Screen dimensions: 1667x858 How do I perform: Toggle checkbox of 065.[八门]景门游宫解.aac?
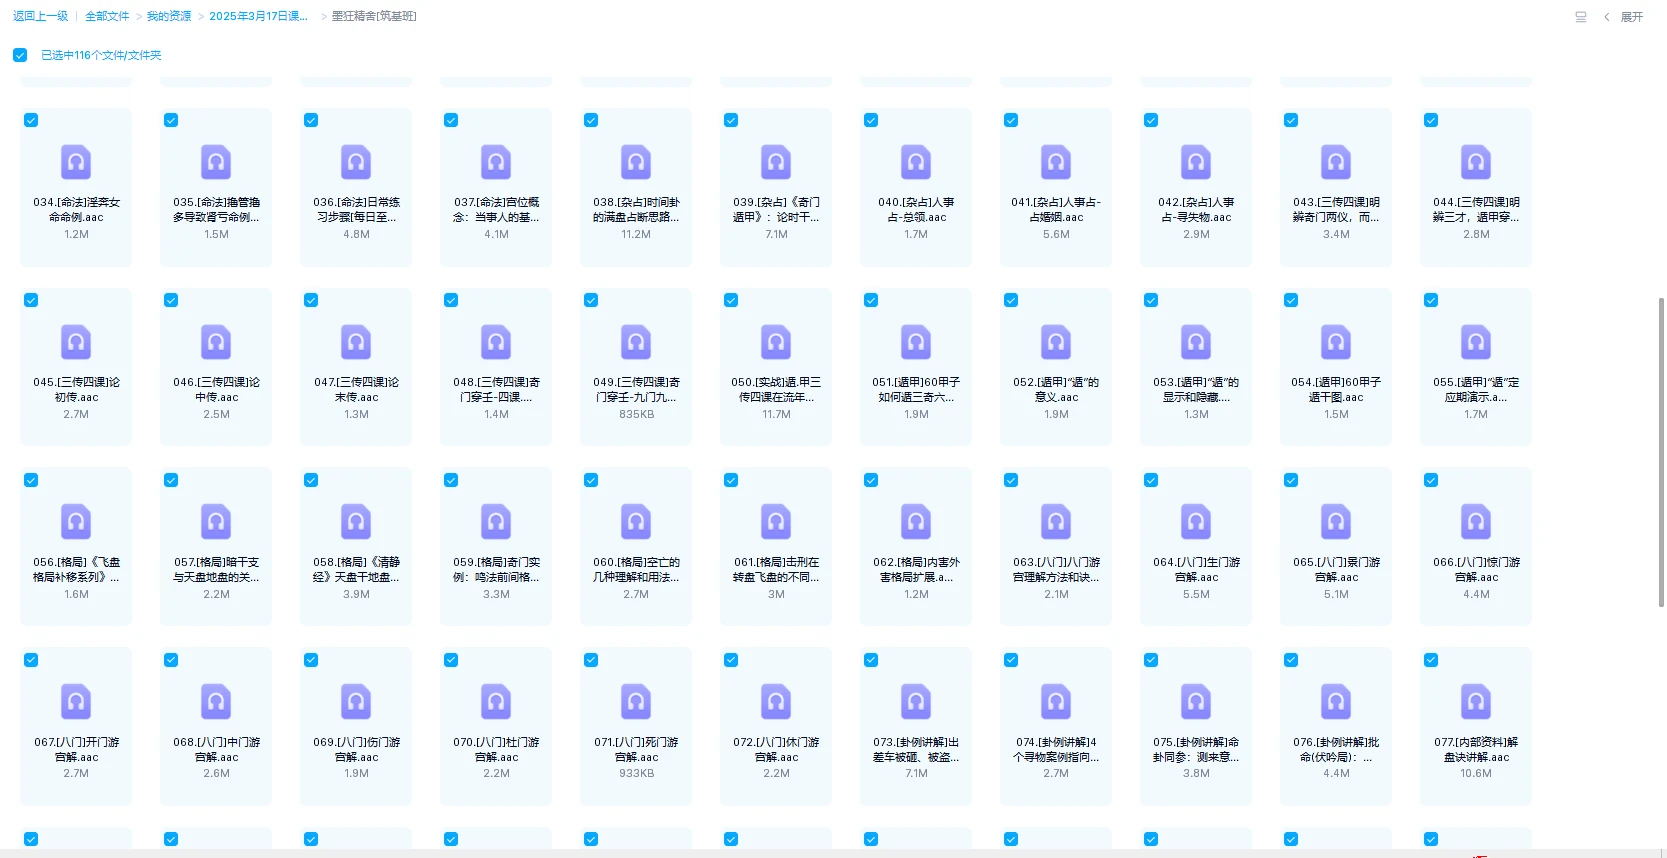pyautogui.click(x=1291, y=480)
